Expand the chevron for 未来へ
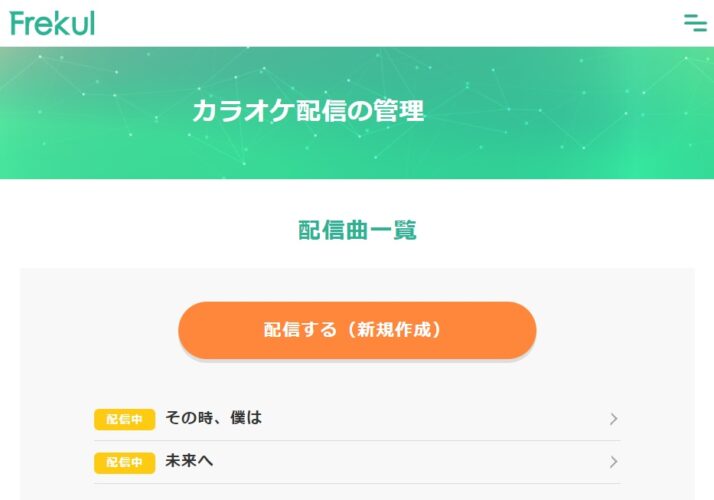The width and height of the screenshot is (714, 500). [x=613, y=462]
